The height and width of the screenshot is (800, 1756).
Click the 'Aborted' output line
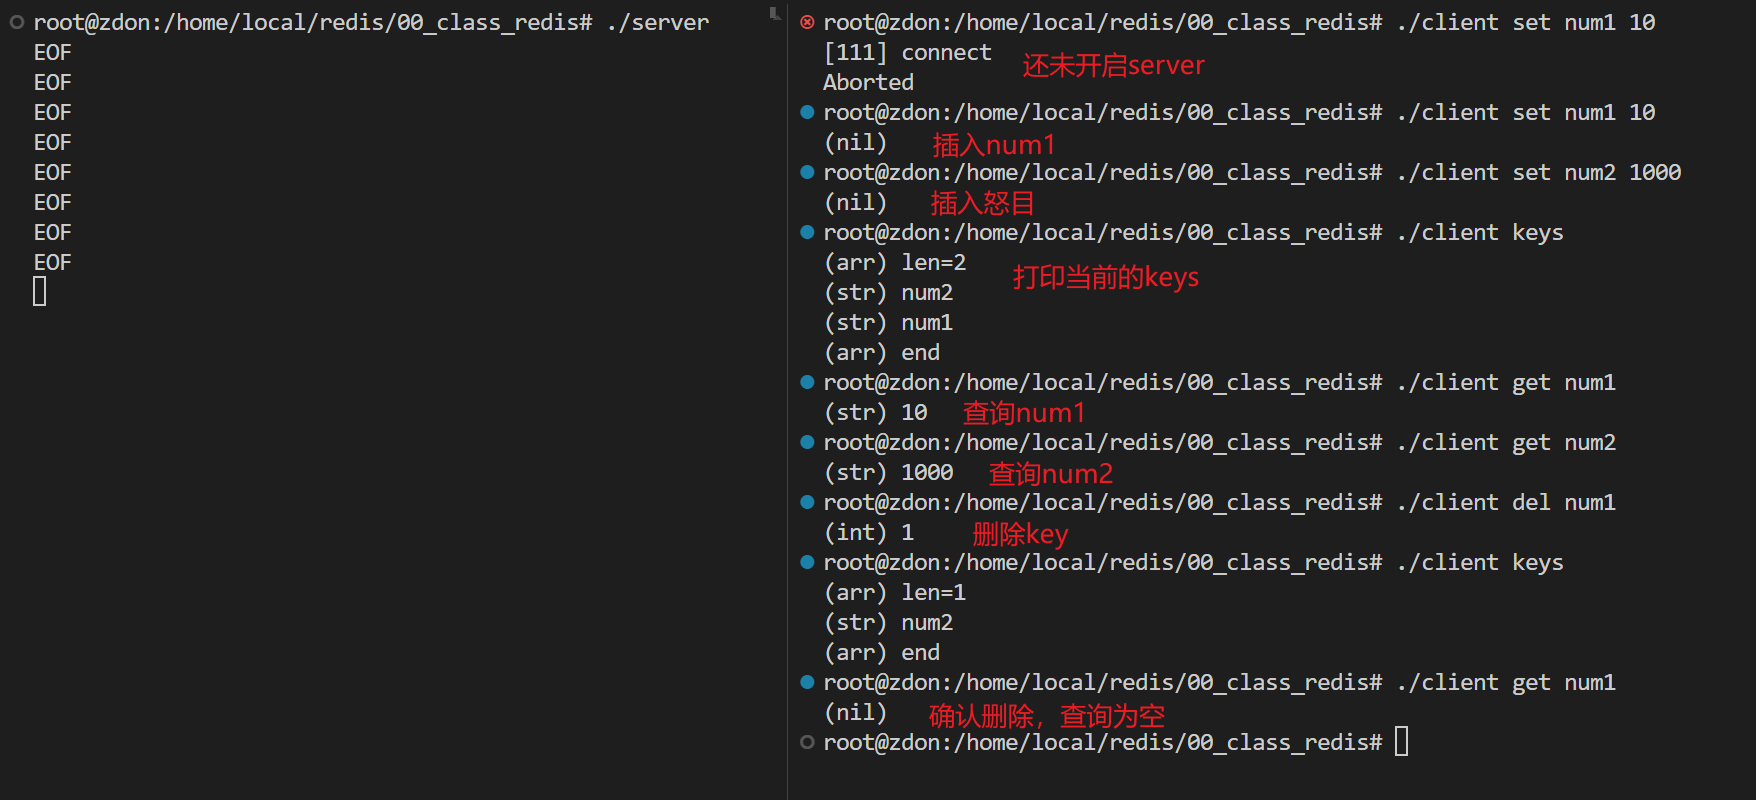[x=868, y=82]
